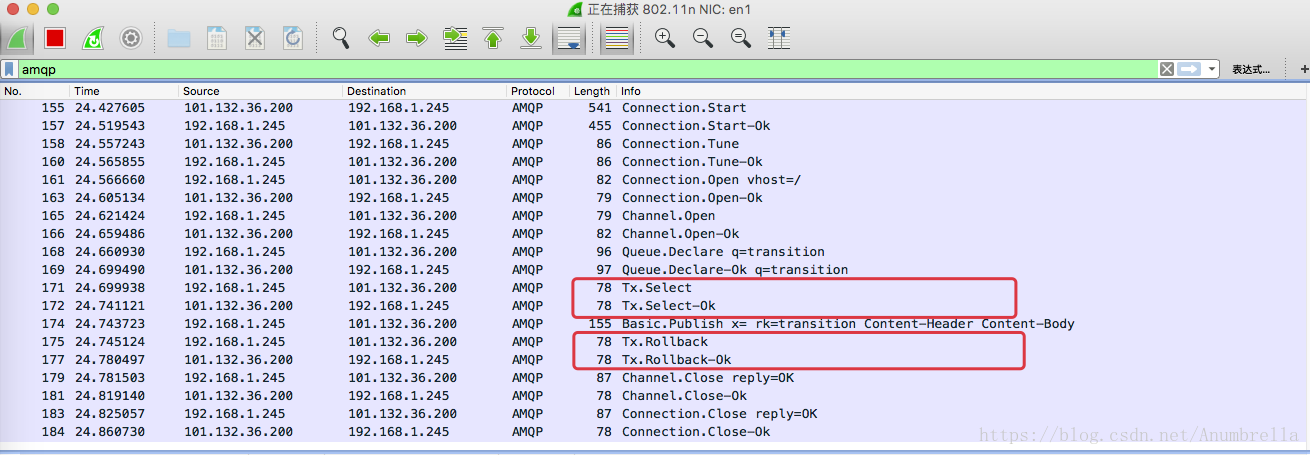
Task: Select the Tx.Select packet 171
Action: coord(655,288)
